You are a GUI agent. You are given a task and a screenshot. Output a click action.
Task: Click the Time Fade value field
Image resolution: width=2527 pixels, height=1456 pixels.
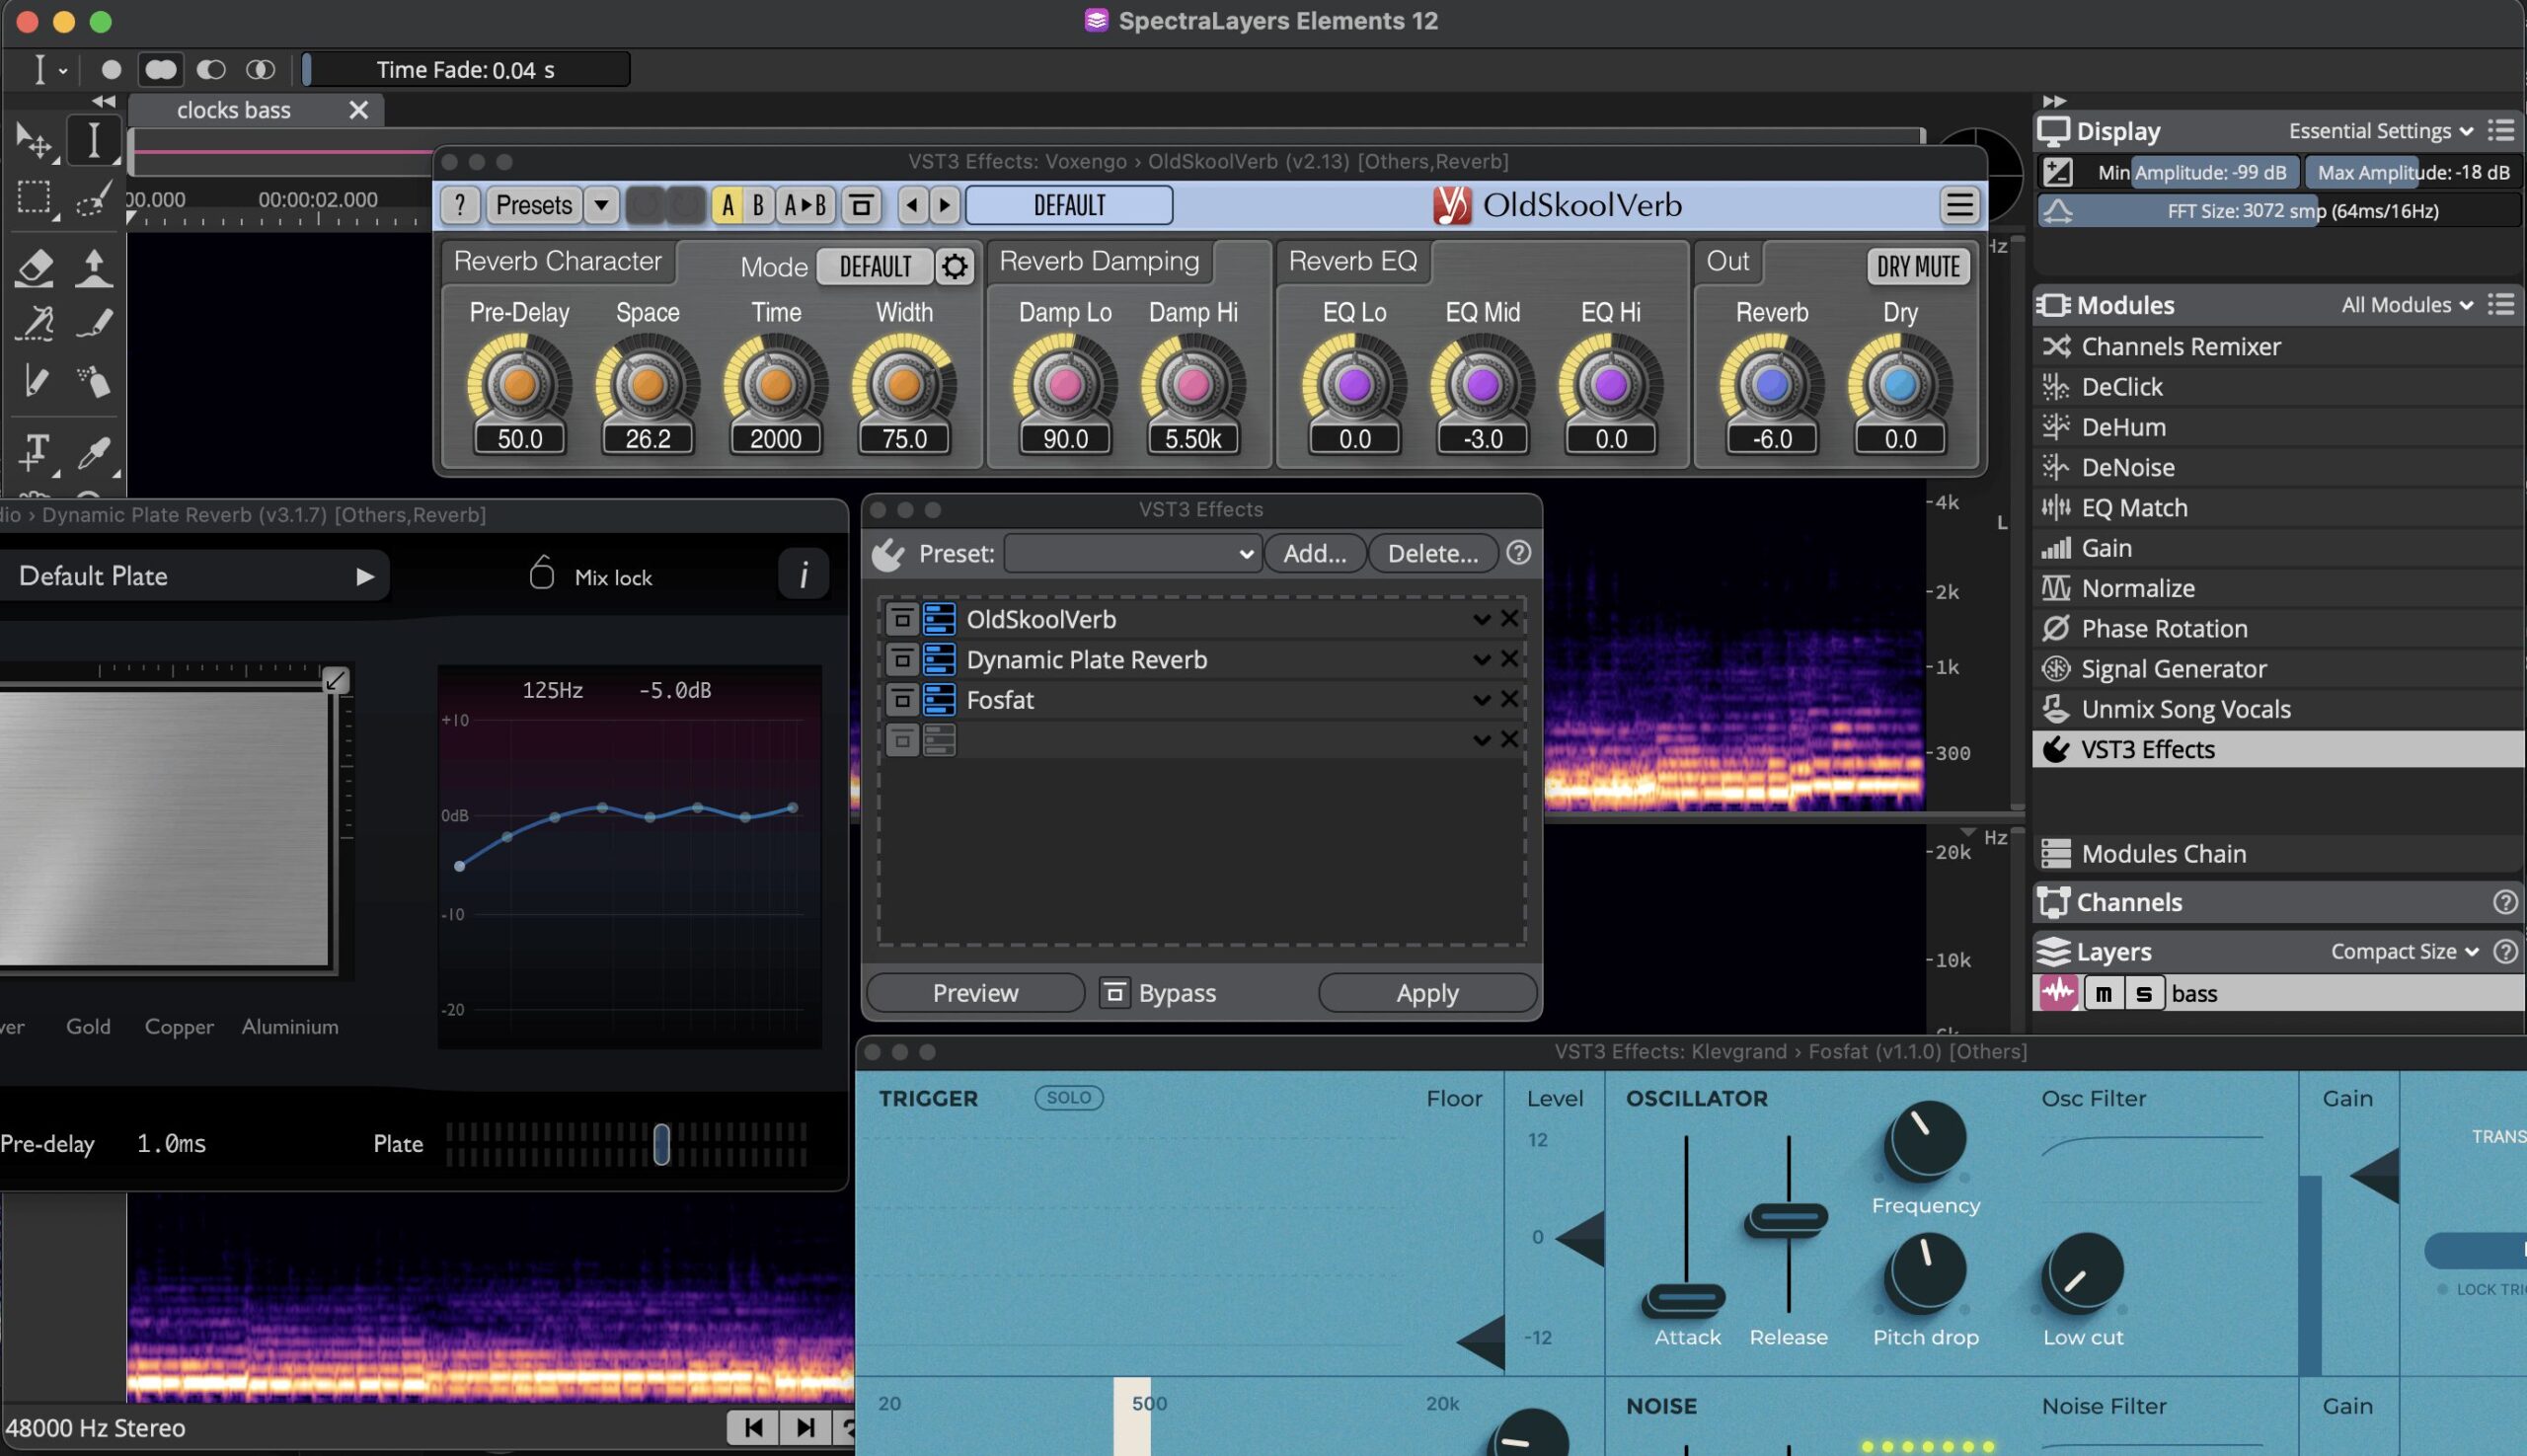(x=465, y=70)
